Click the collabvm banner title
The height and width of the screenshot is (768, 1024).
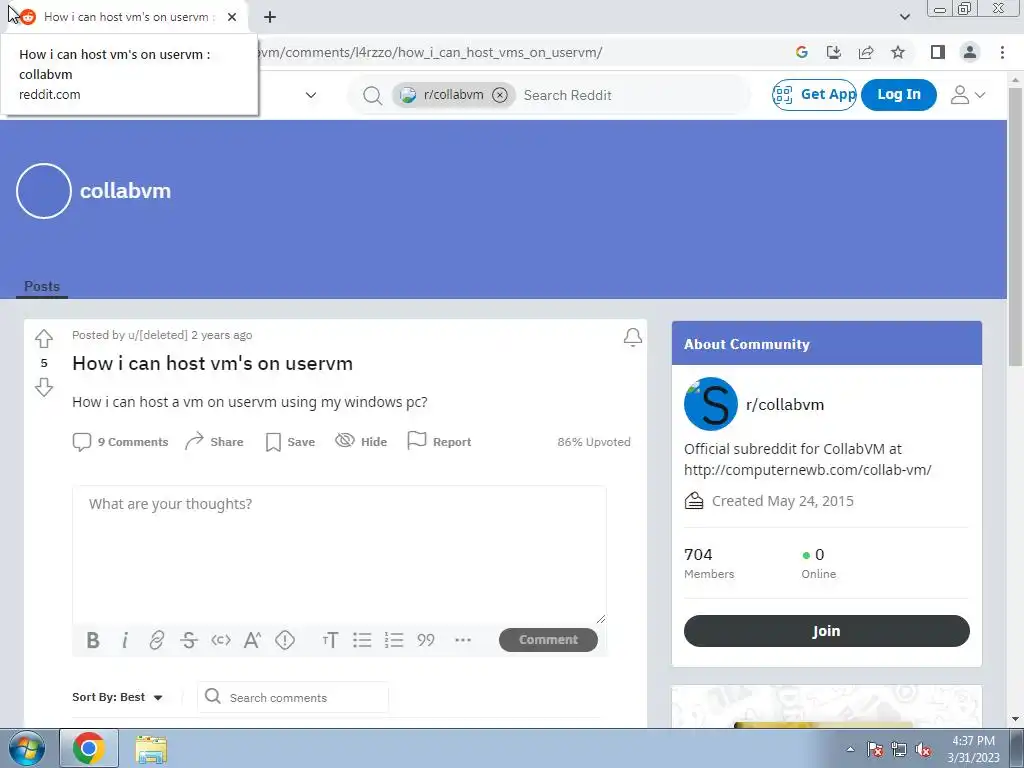(x=125, y=191)
